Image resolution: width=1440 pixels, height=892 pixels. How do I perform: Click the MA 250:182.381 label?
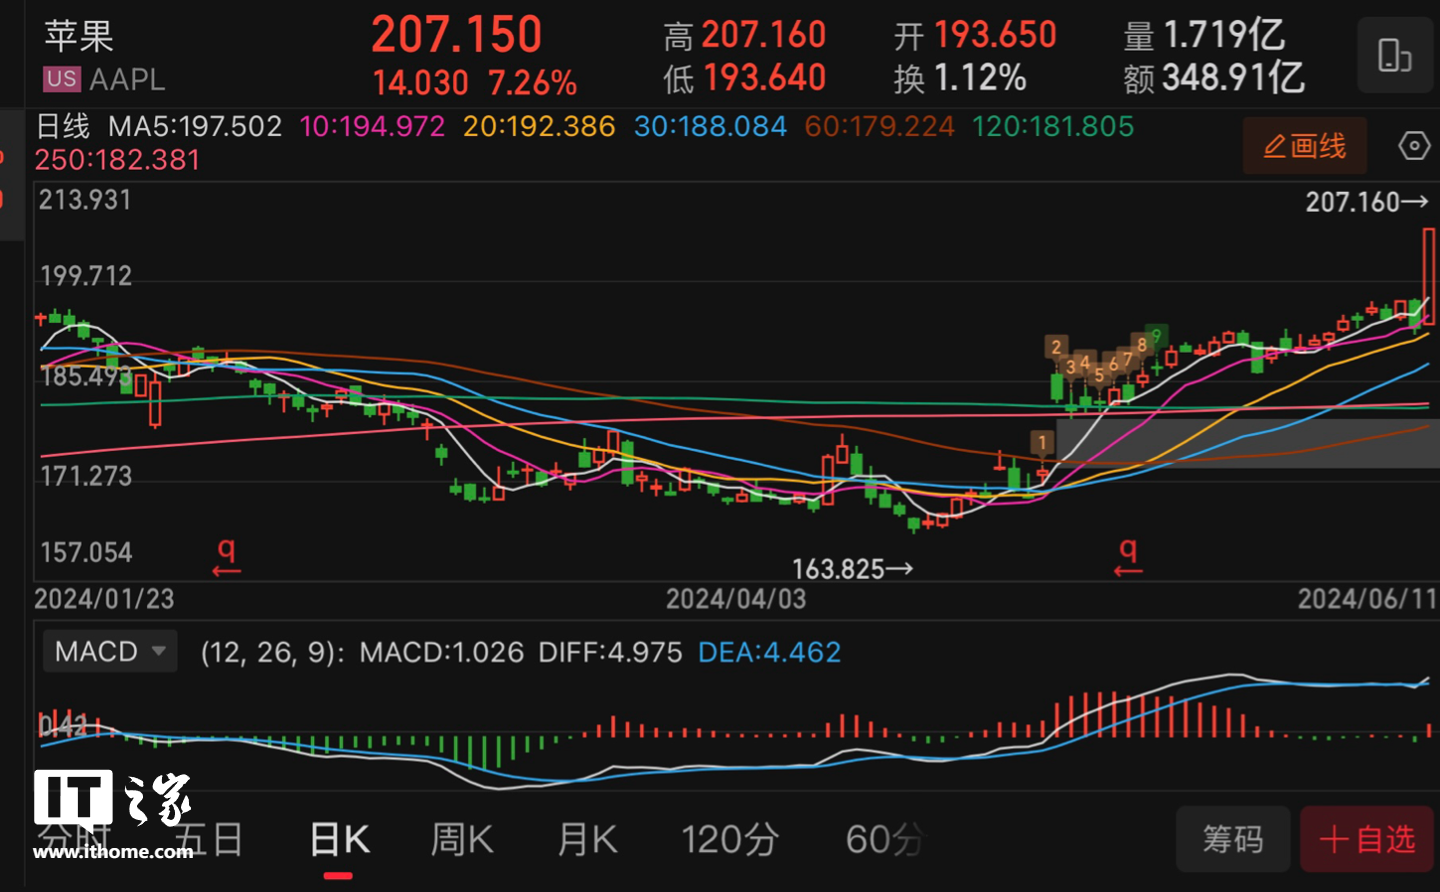tap(117, 160)
